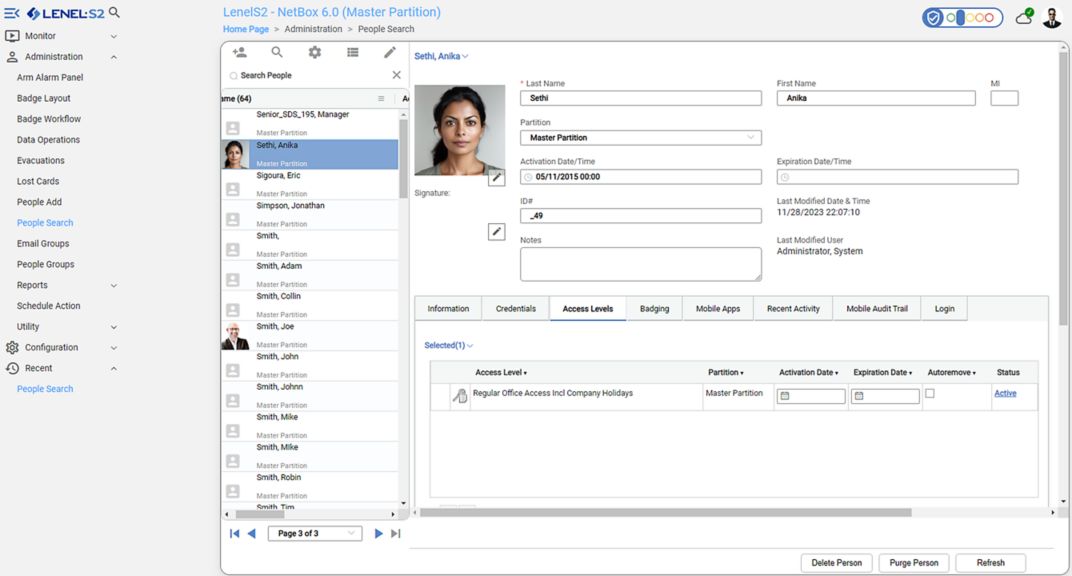Click the calendar icon in Expiration Date cell
The image size is (1072, 576).
(859, 396)
